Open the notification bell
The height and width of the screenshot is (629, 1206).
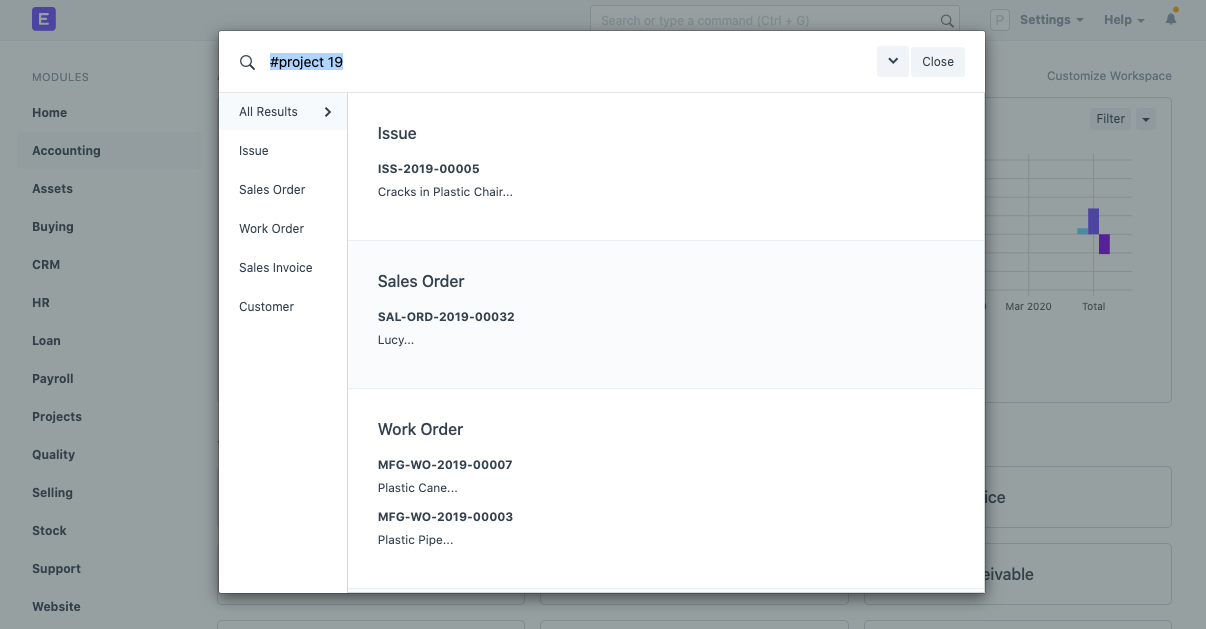[x=1170, y=18]
